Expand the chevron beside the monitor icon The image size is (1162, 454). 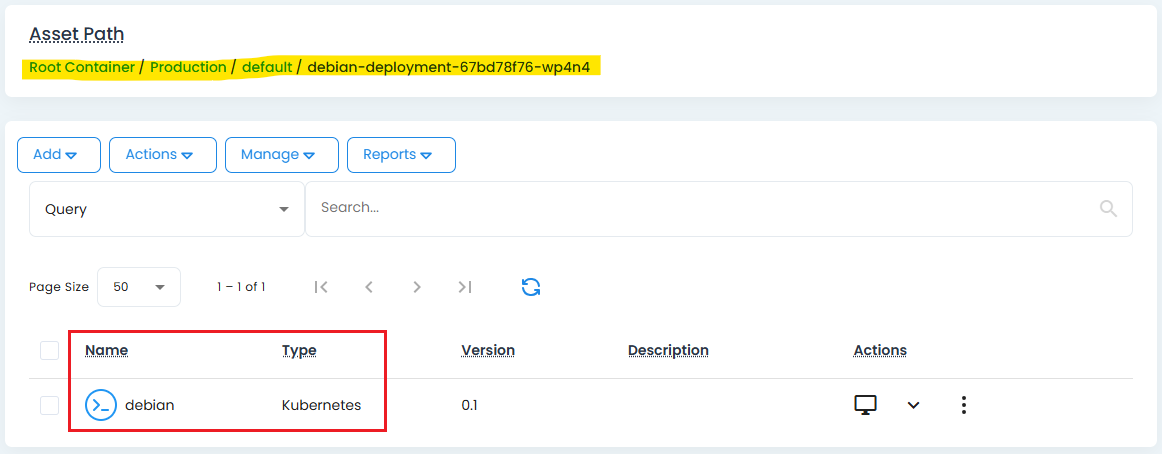click(x=913, y=405)
